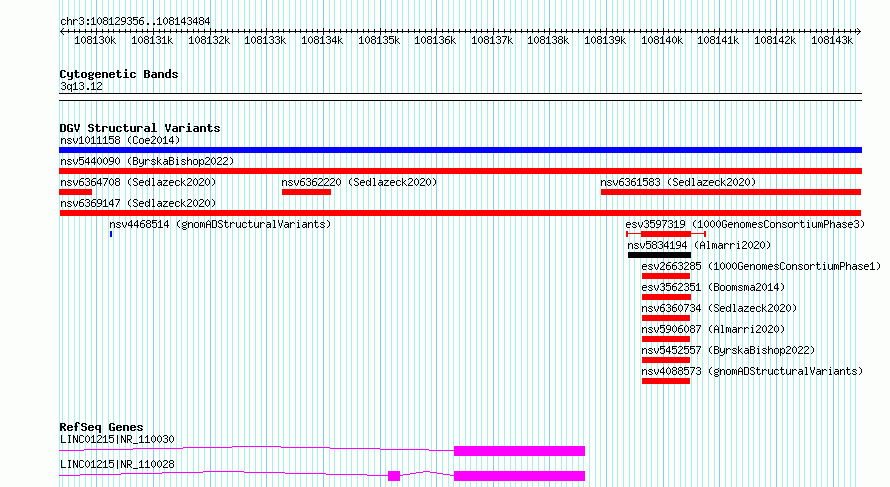Select the 108130k ruler tick label

[x=95, y=40]
